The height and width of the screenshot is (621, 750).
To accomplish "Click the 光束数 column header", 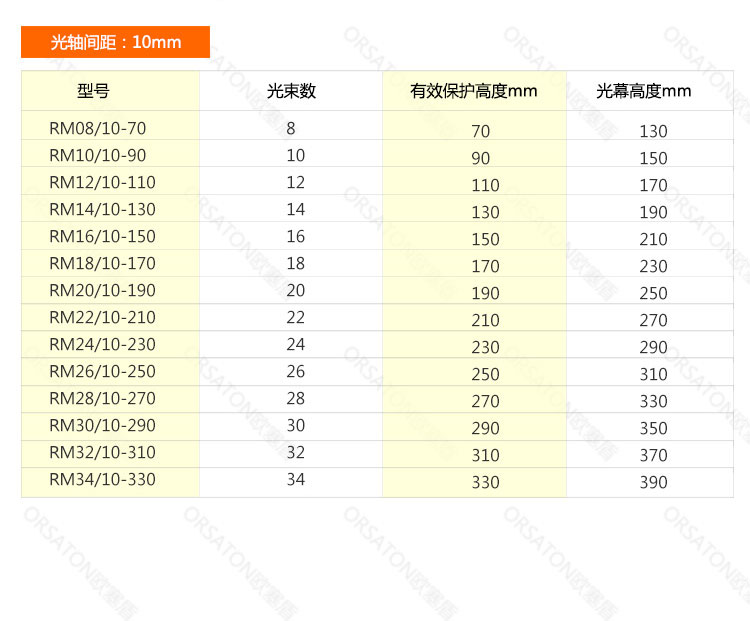I will tap(291, 91).
